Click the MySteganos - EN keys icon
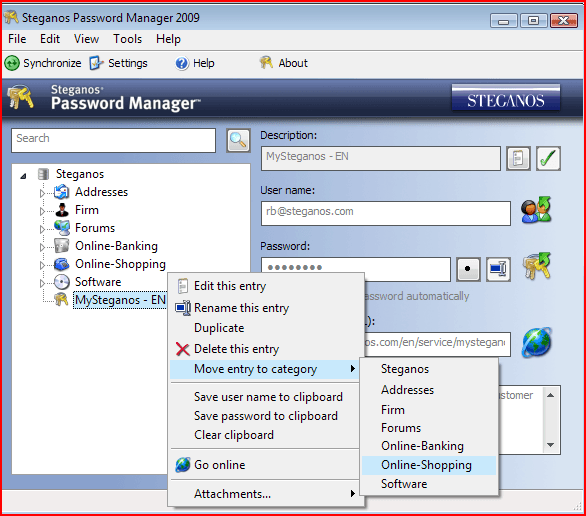Image resolution: width=586 pixels, height=516 pixels. click(x=61, y=300)
